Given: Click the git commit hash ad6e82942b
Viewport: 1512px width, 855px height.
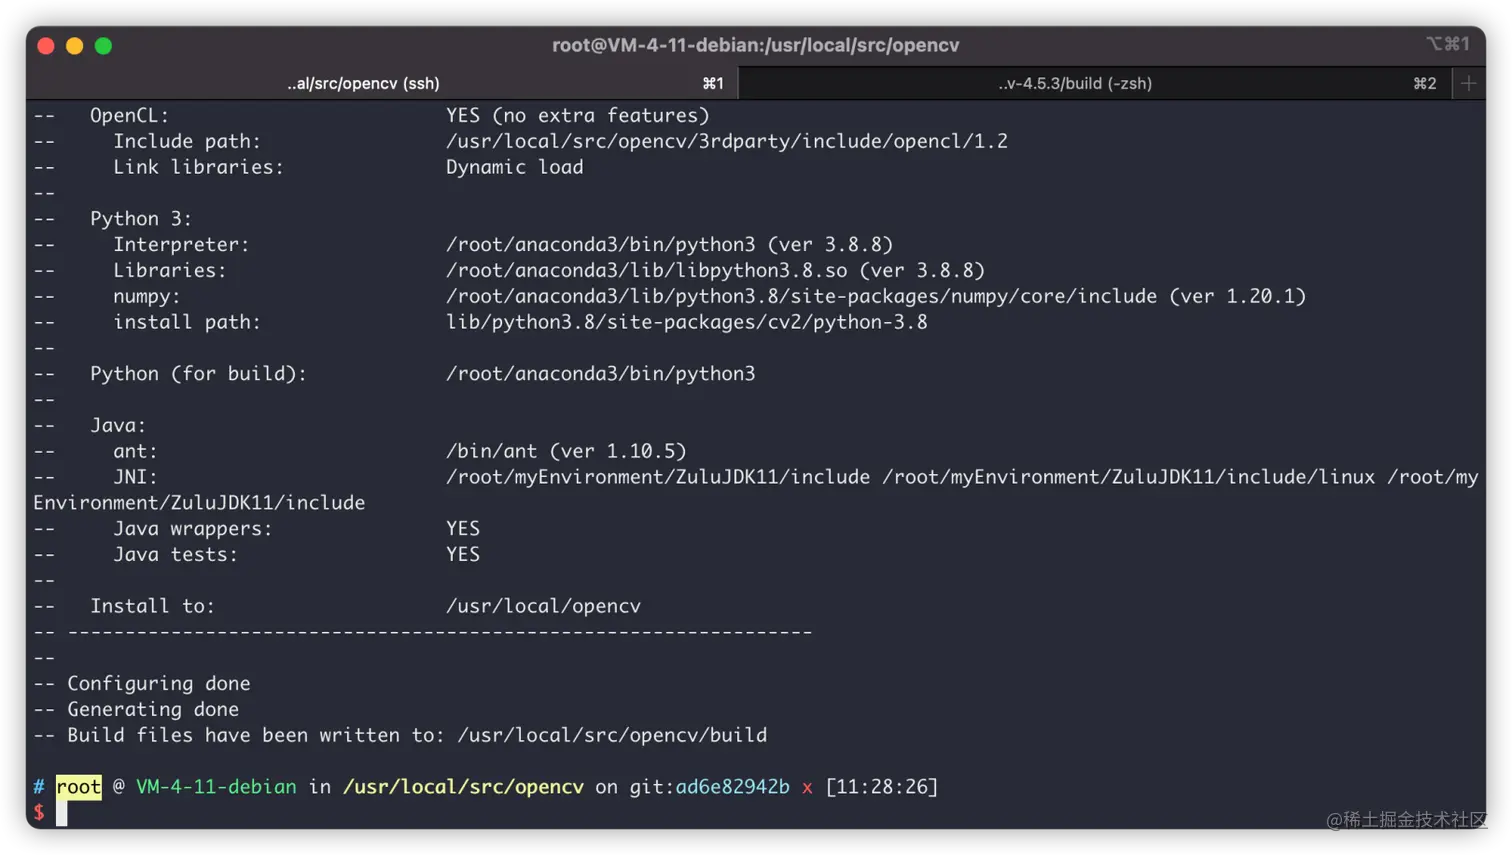Looking at the screenshot, I should tap(732, 787).
